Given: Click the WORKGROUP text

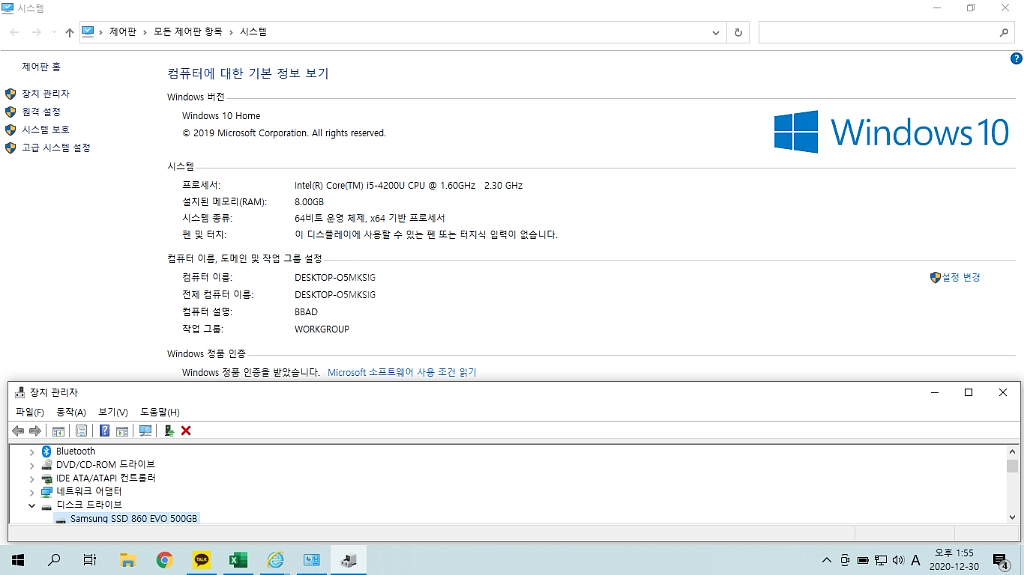Looking at the screenshot, I should [x=322, y=329].
